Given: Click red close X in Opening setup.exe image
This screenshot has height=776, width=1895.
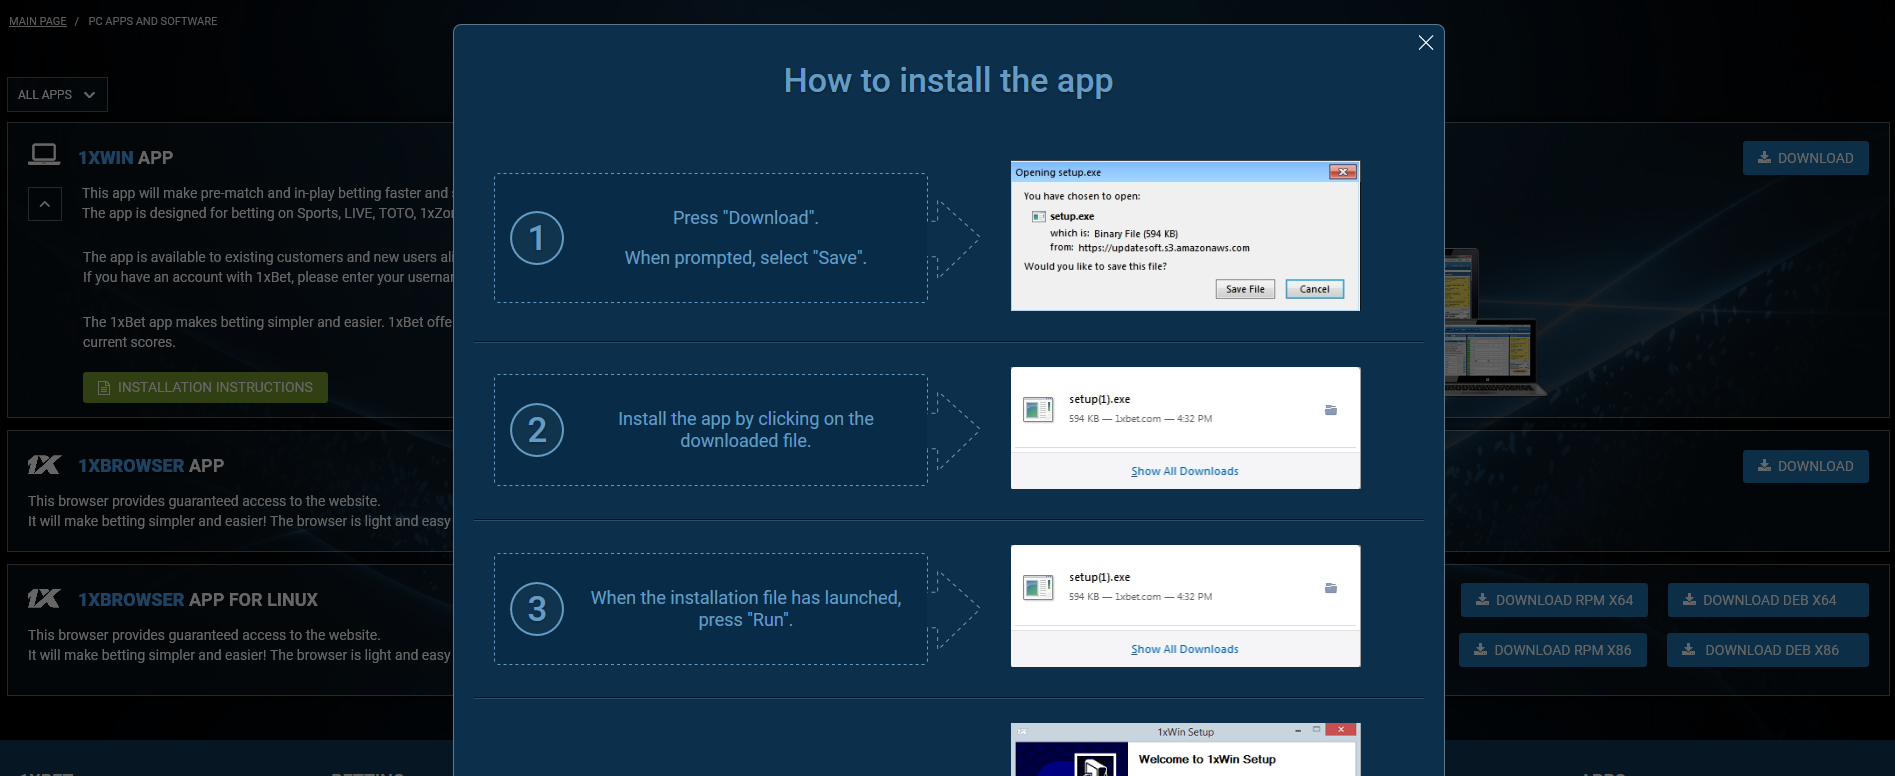Looking at the screenshot, I should (1343, 172).
